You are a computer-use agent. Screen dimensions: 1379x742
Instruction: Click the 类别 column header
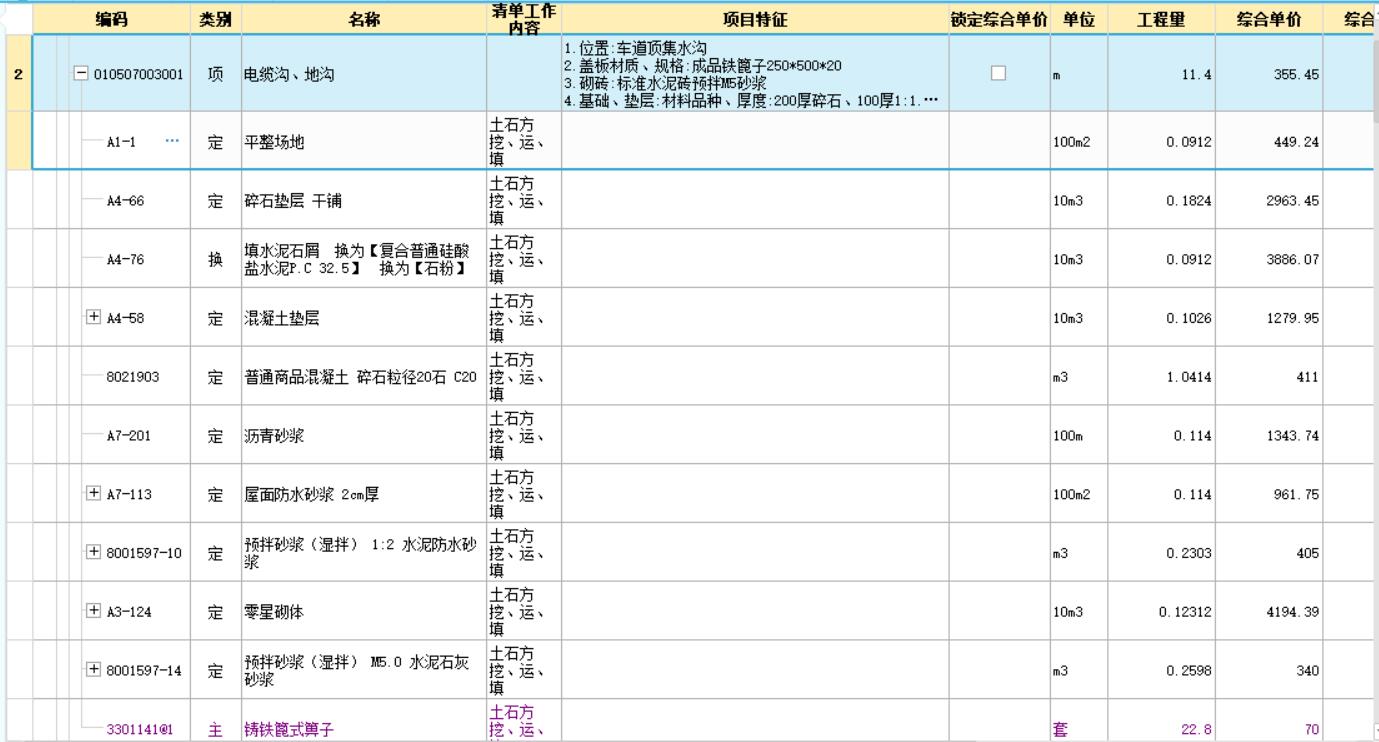tap(215, 19)
